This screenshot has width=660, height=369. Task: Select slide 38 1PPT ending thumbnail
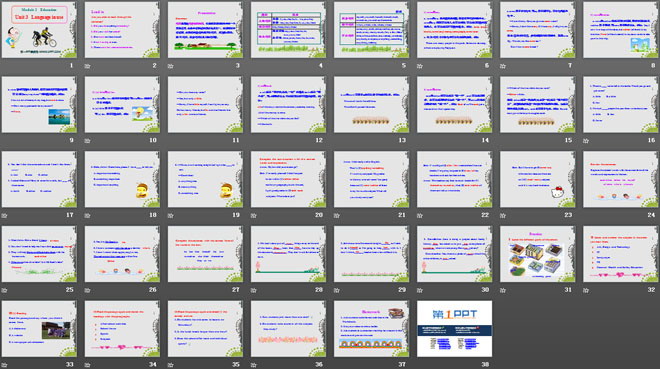[455, 329]
